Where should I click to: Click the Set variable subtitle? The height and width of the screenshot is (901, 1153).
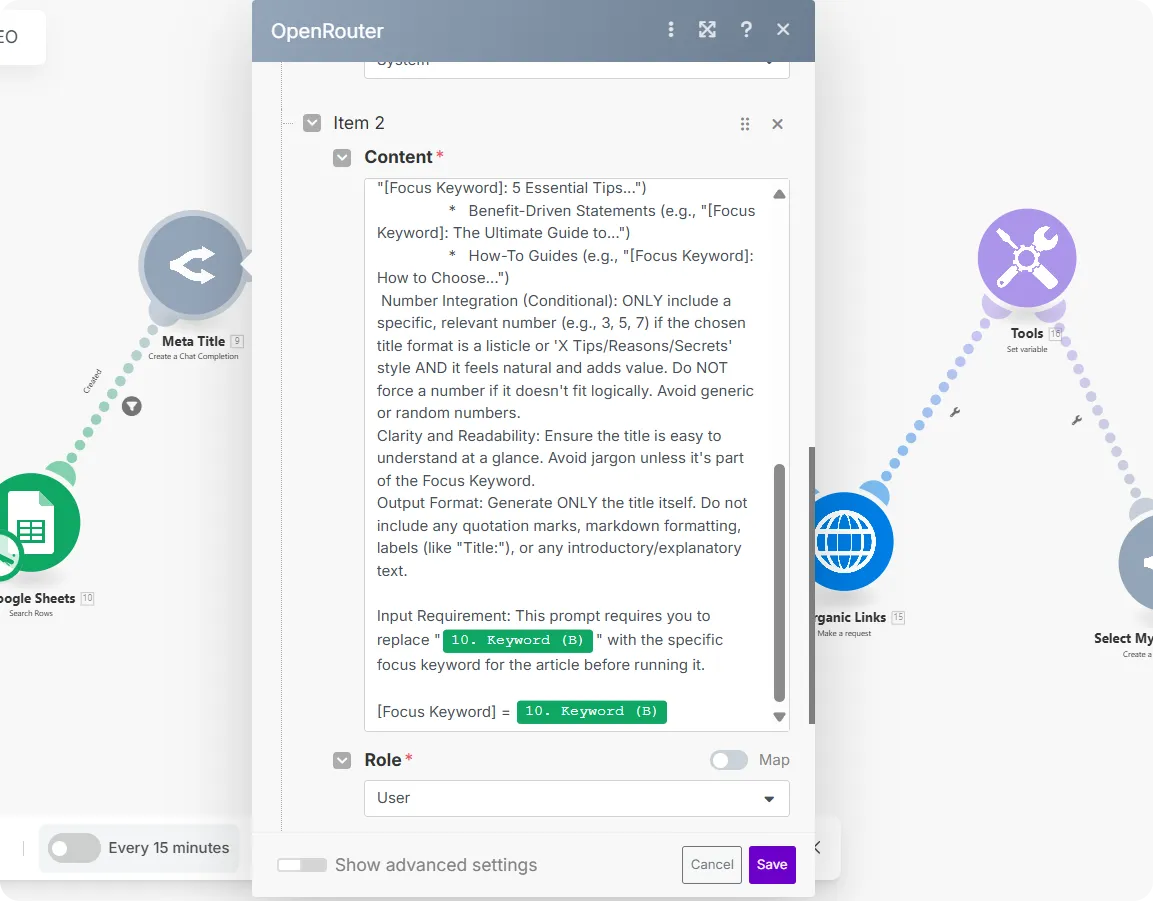(1027, 349)
